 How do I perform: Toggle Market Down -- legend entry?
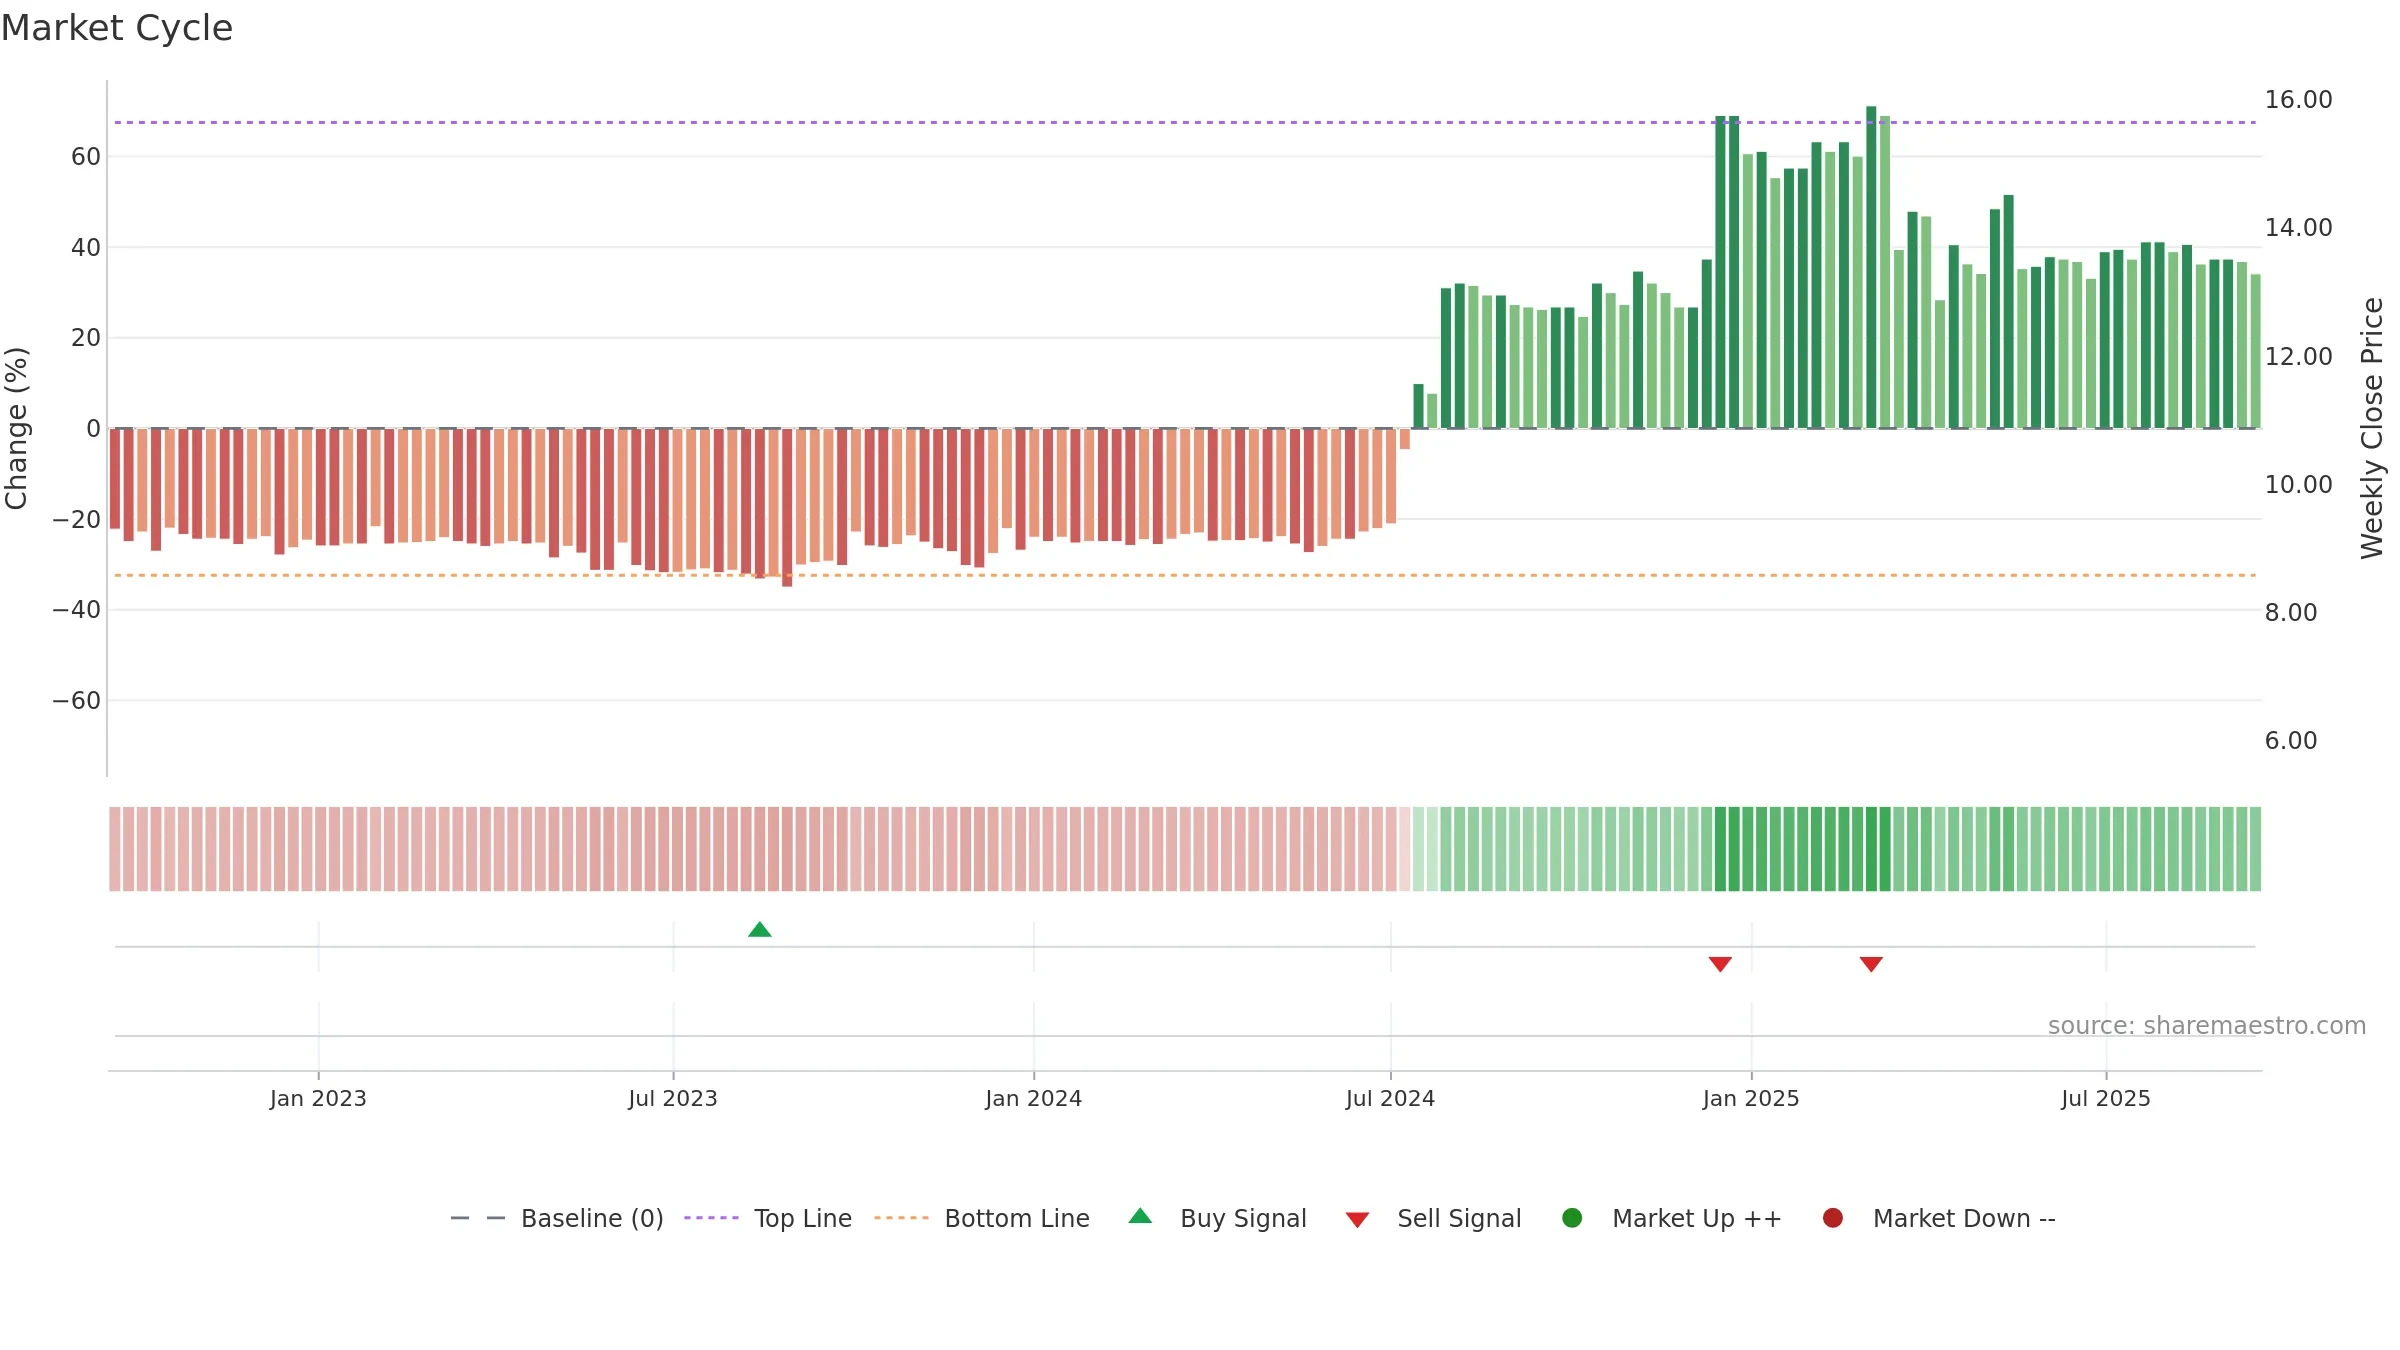[x=1939, y=1218]
